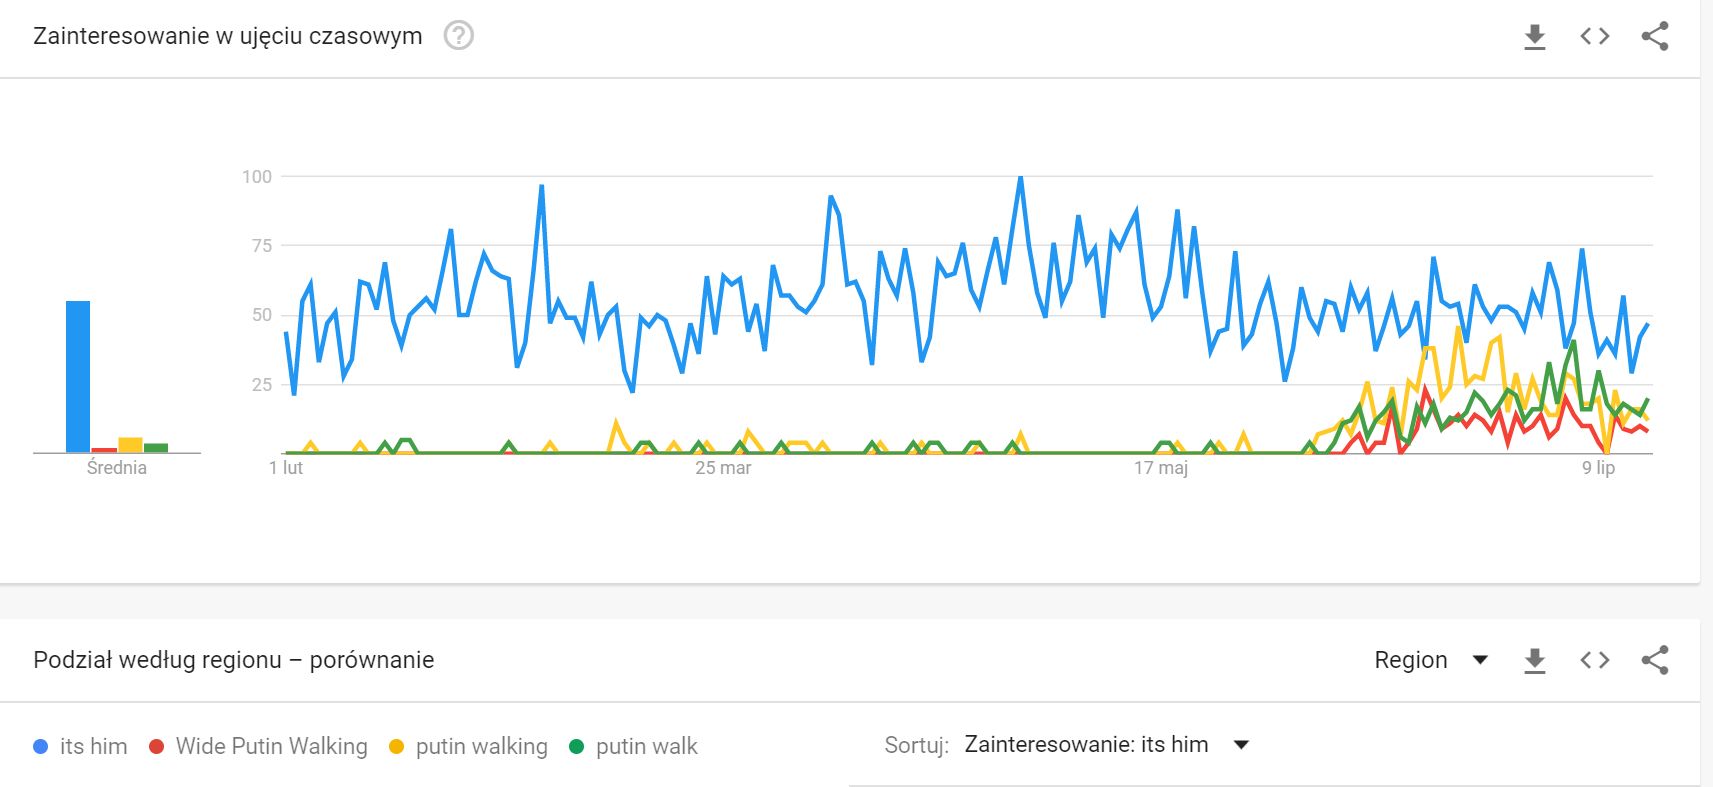This screenshot has height=787, width=1713.
Task: Click the red 'Wide Putin Walking' legend dot
Action: (156, 747)
